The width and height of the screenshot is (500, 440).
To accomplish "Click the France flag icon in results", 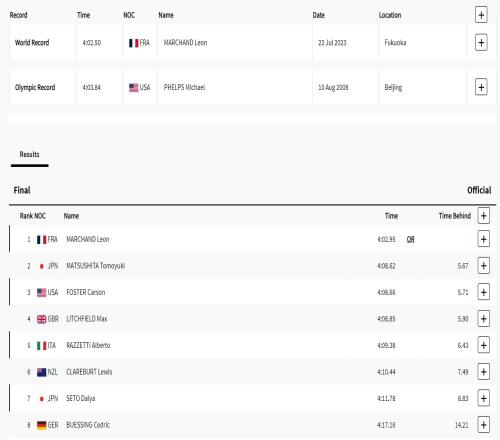I will point(42,240).
